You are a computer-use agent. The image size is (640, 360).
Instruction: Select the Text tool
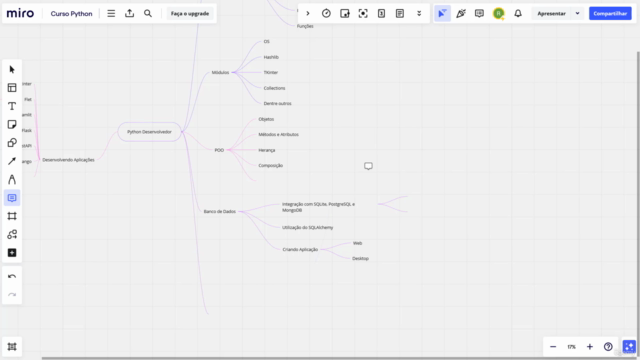click(x=12, y=106)
